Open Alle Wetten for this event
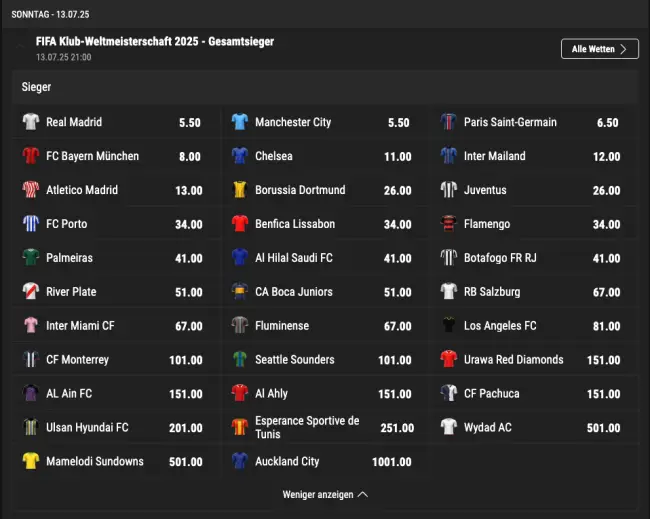650x519 pixels. click(x=599, y=49)
